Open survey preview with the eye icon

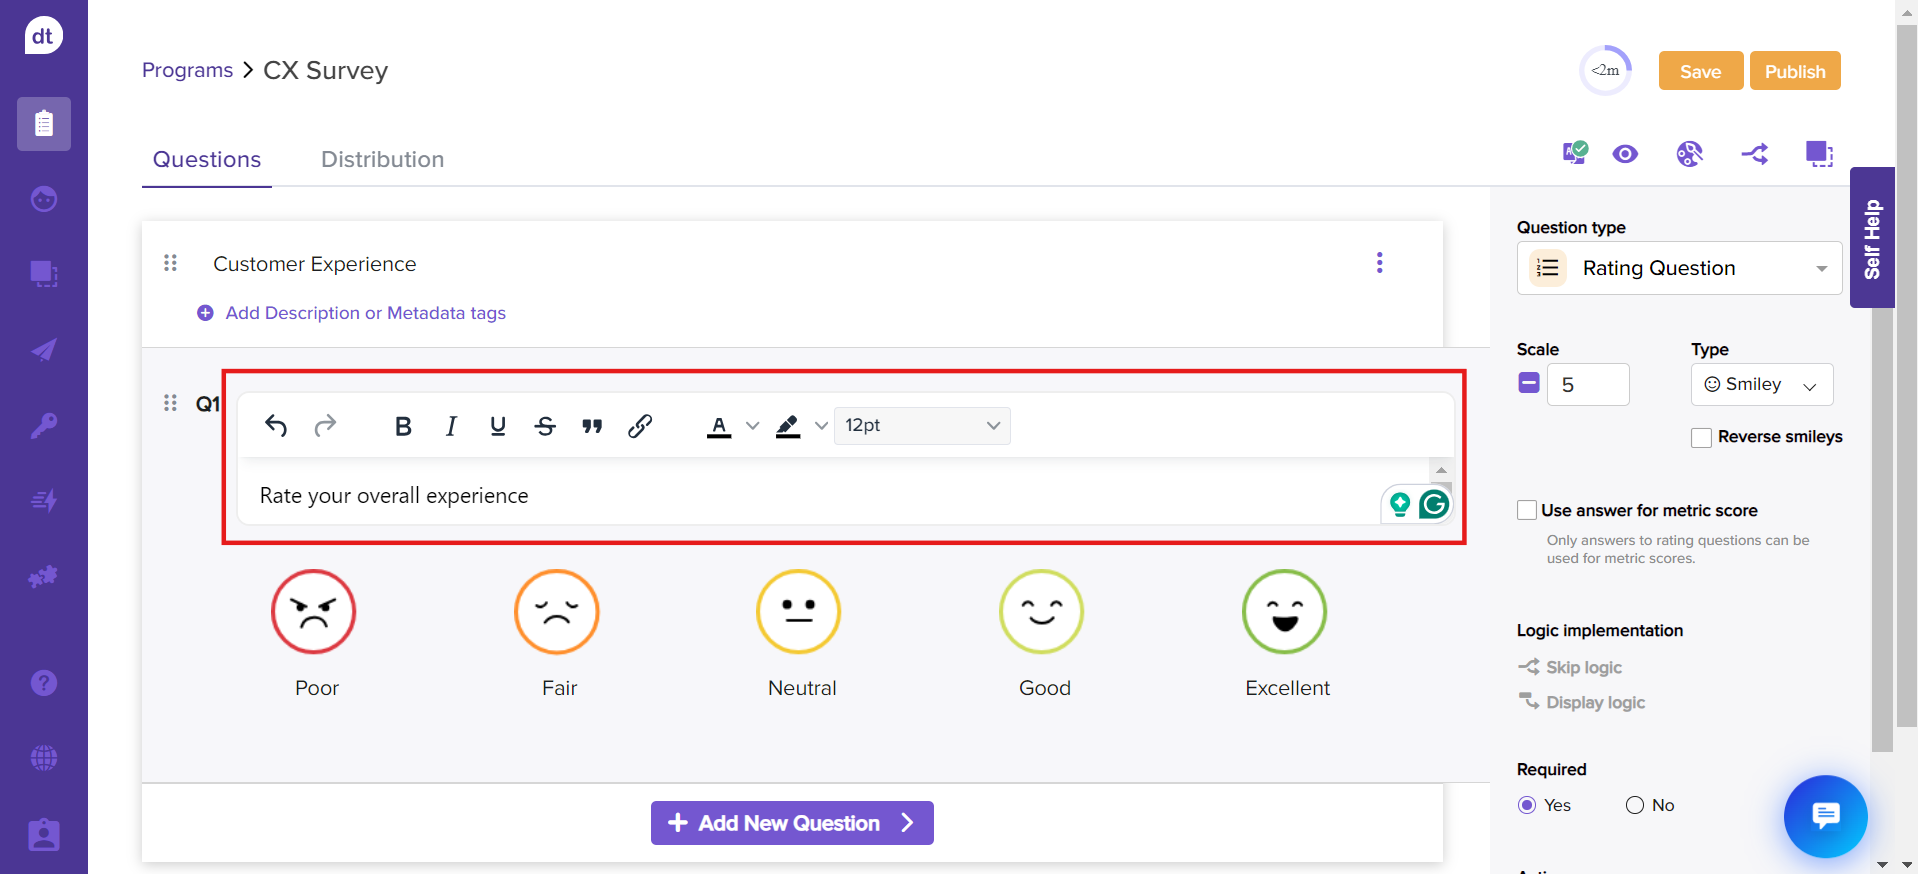1625,154
